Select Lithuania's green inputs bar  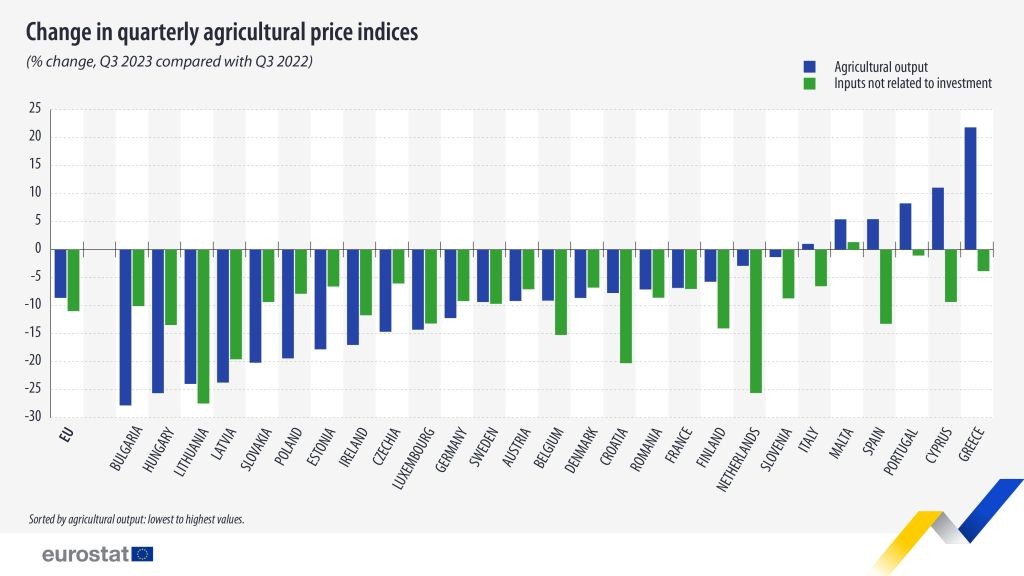point(203,326)
